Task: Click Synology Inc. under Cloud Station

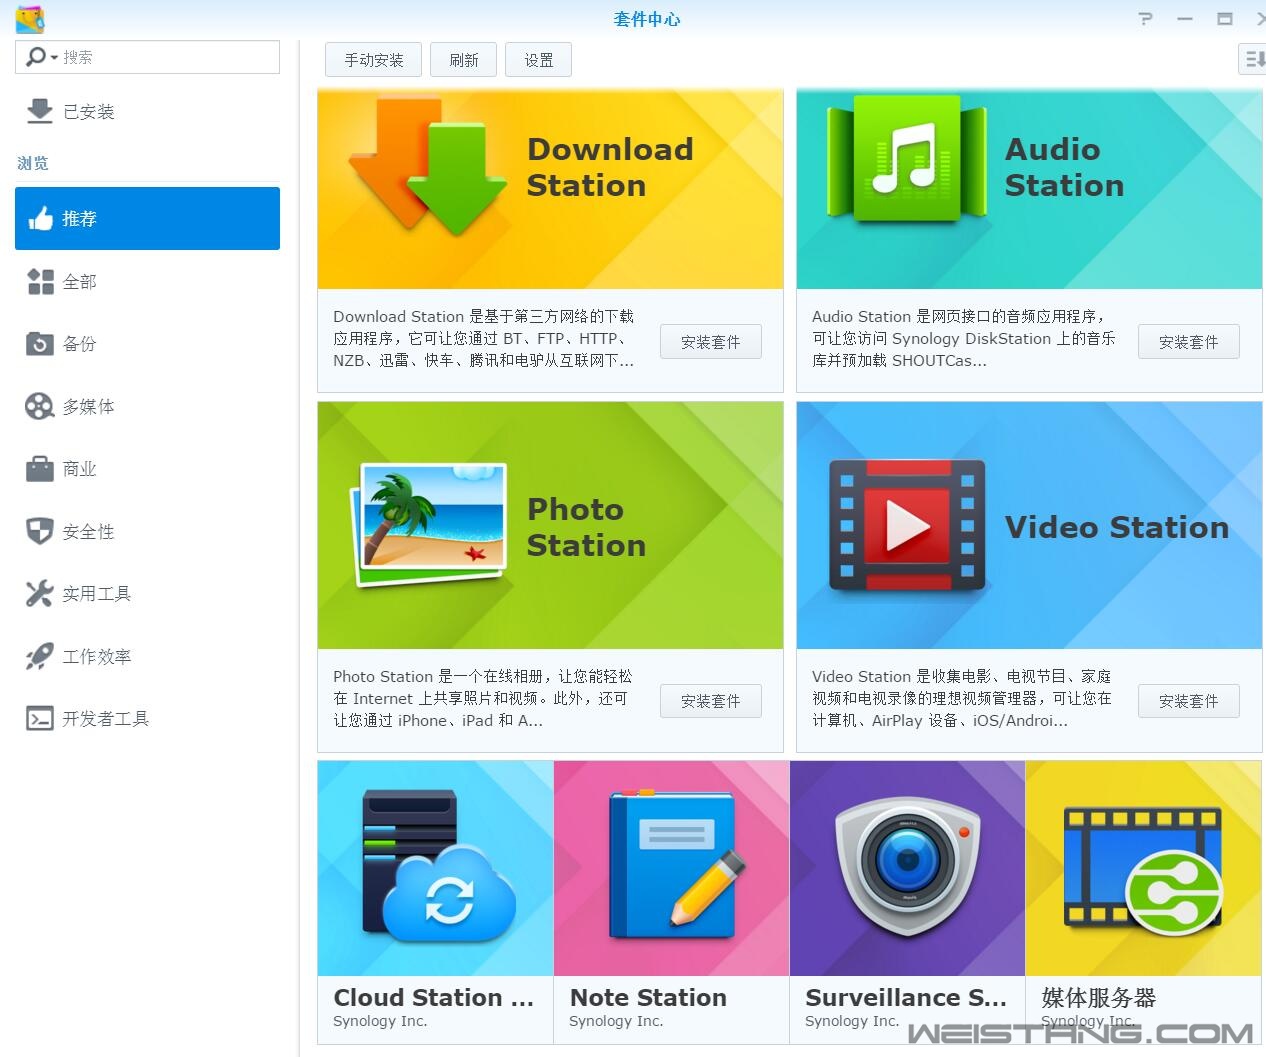Action: click(x=380, y=1021)
